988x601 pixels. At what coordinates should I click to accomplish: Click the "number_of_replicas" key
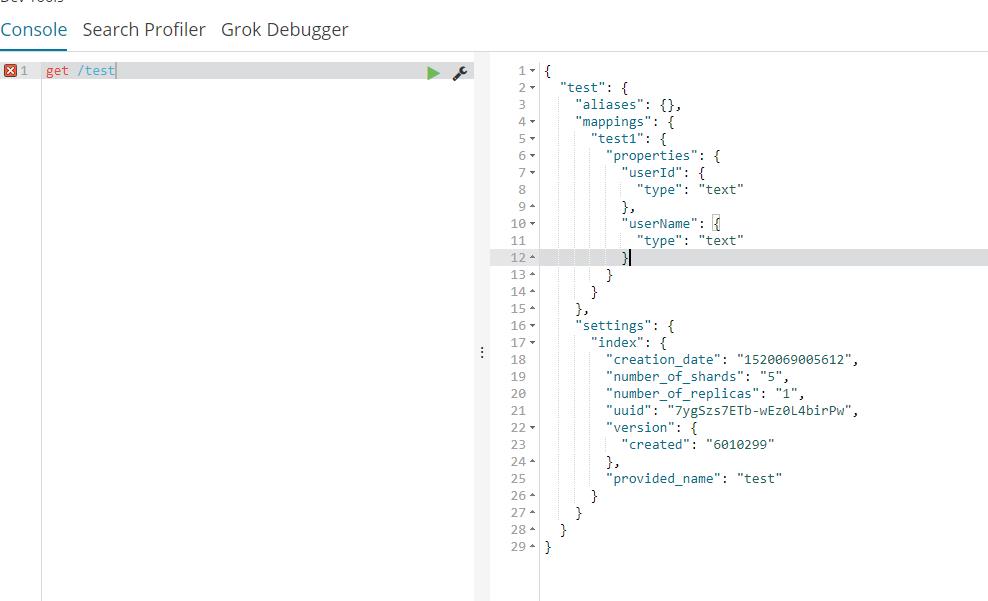(682, 394)
